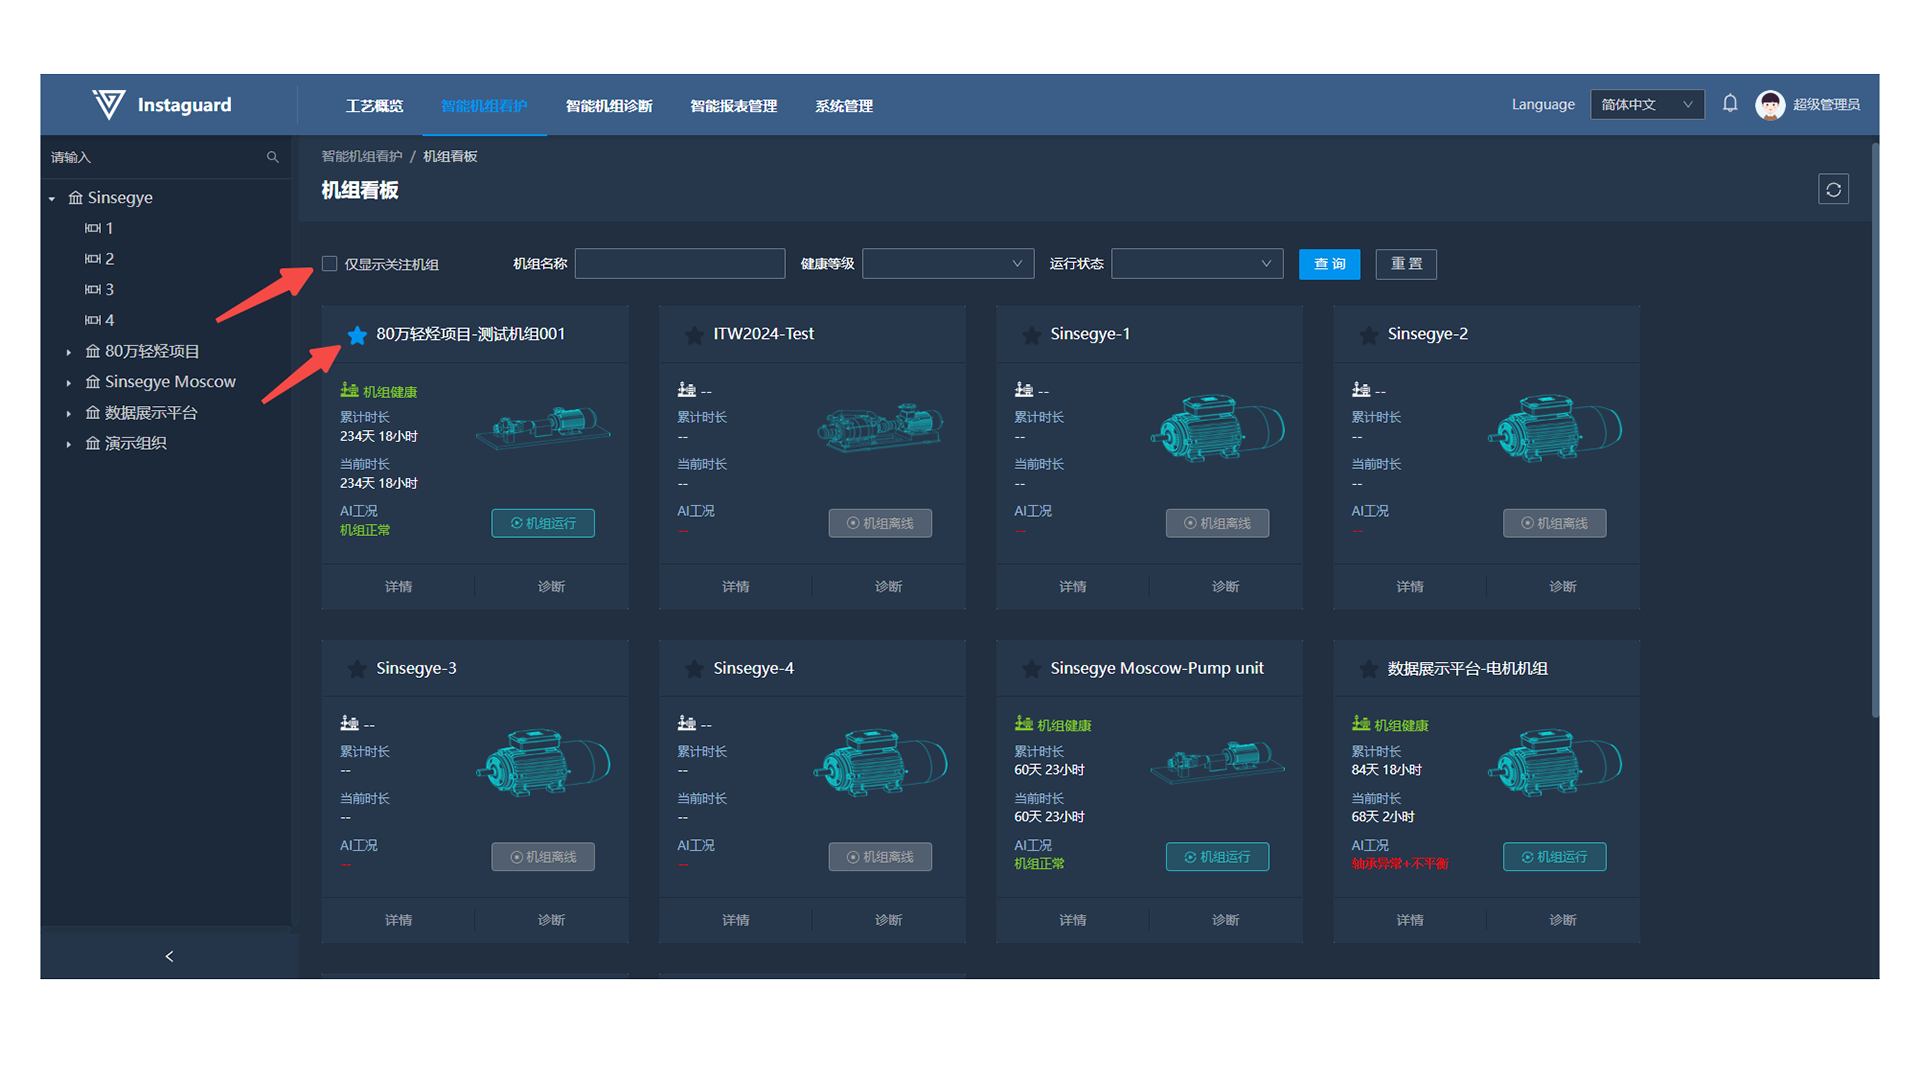The width and height of the screenshot is (1920, 1080).
Task: Click 机组运行 status on 数据展示平台-电机机组
Action: tap(1554, 857)
